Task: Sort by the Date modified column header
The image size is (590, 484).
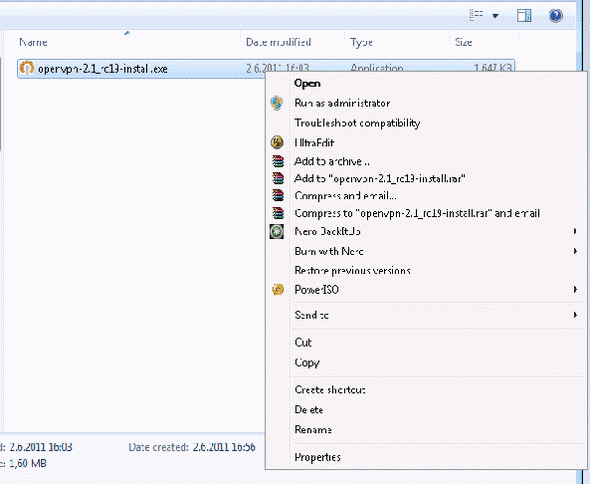Action: tap(278, 42)
